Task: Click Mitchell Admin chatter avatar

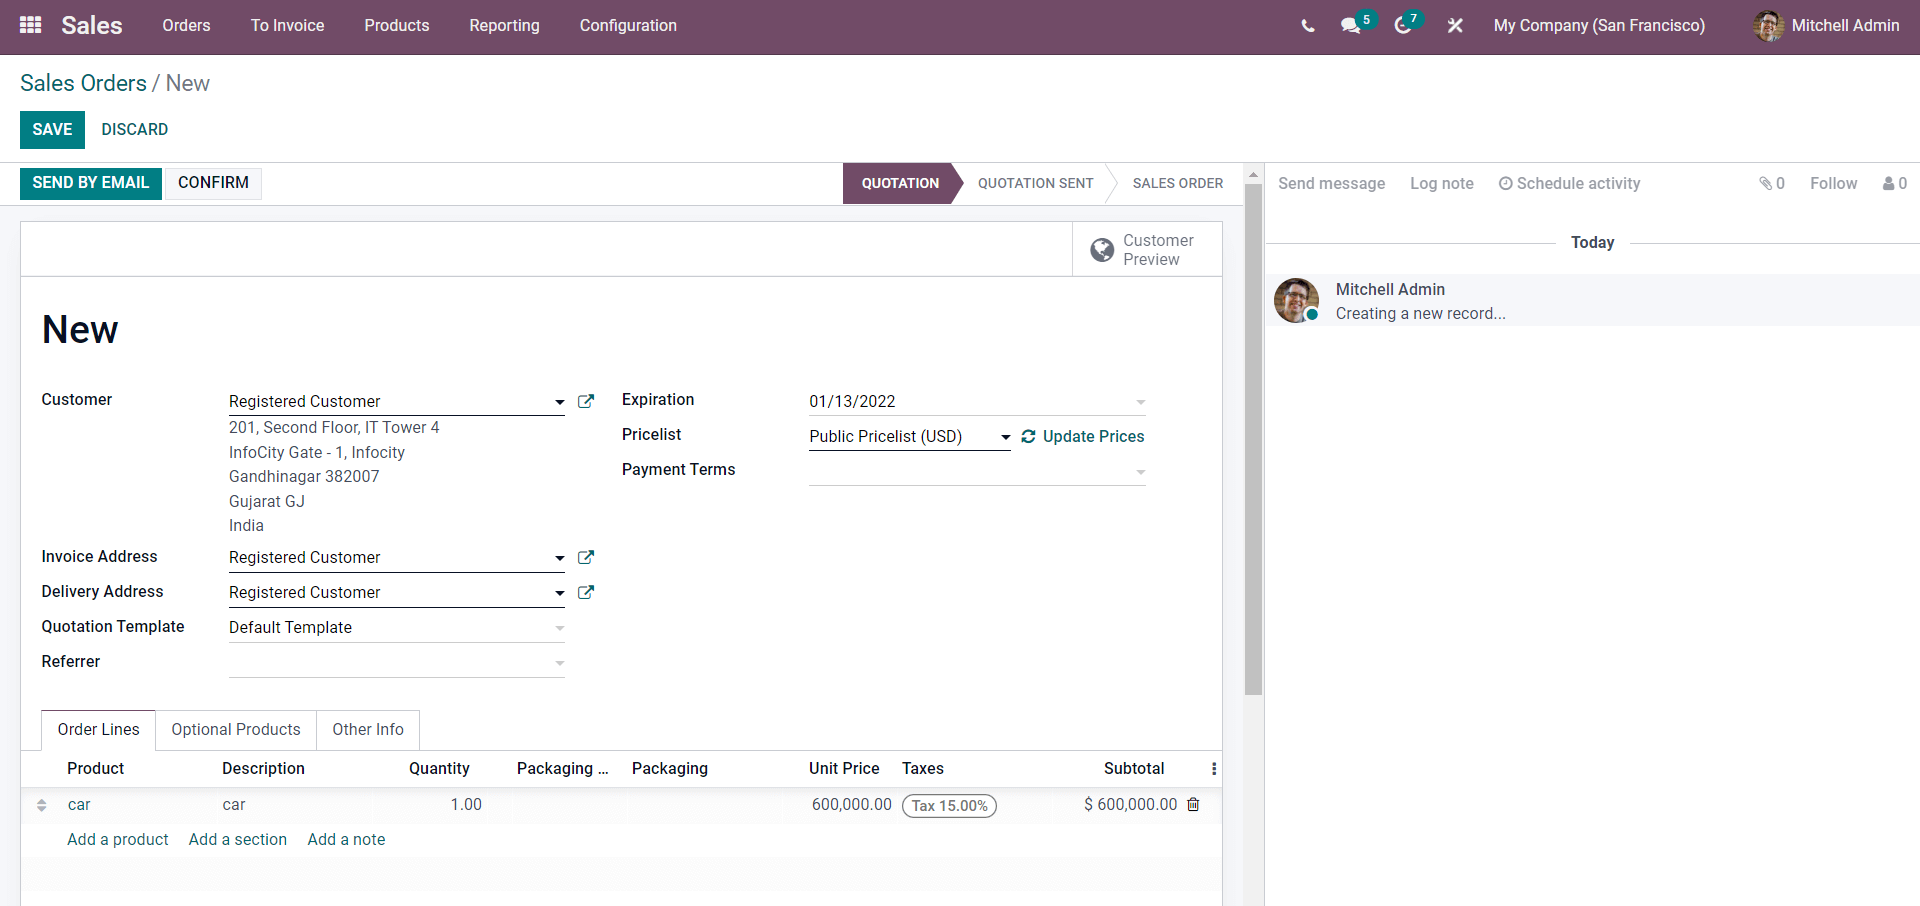Action: (x=1297, y=300)
